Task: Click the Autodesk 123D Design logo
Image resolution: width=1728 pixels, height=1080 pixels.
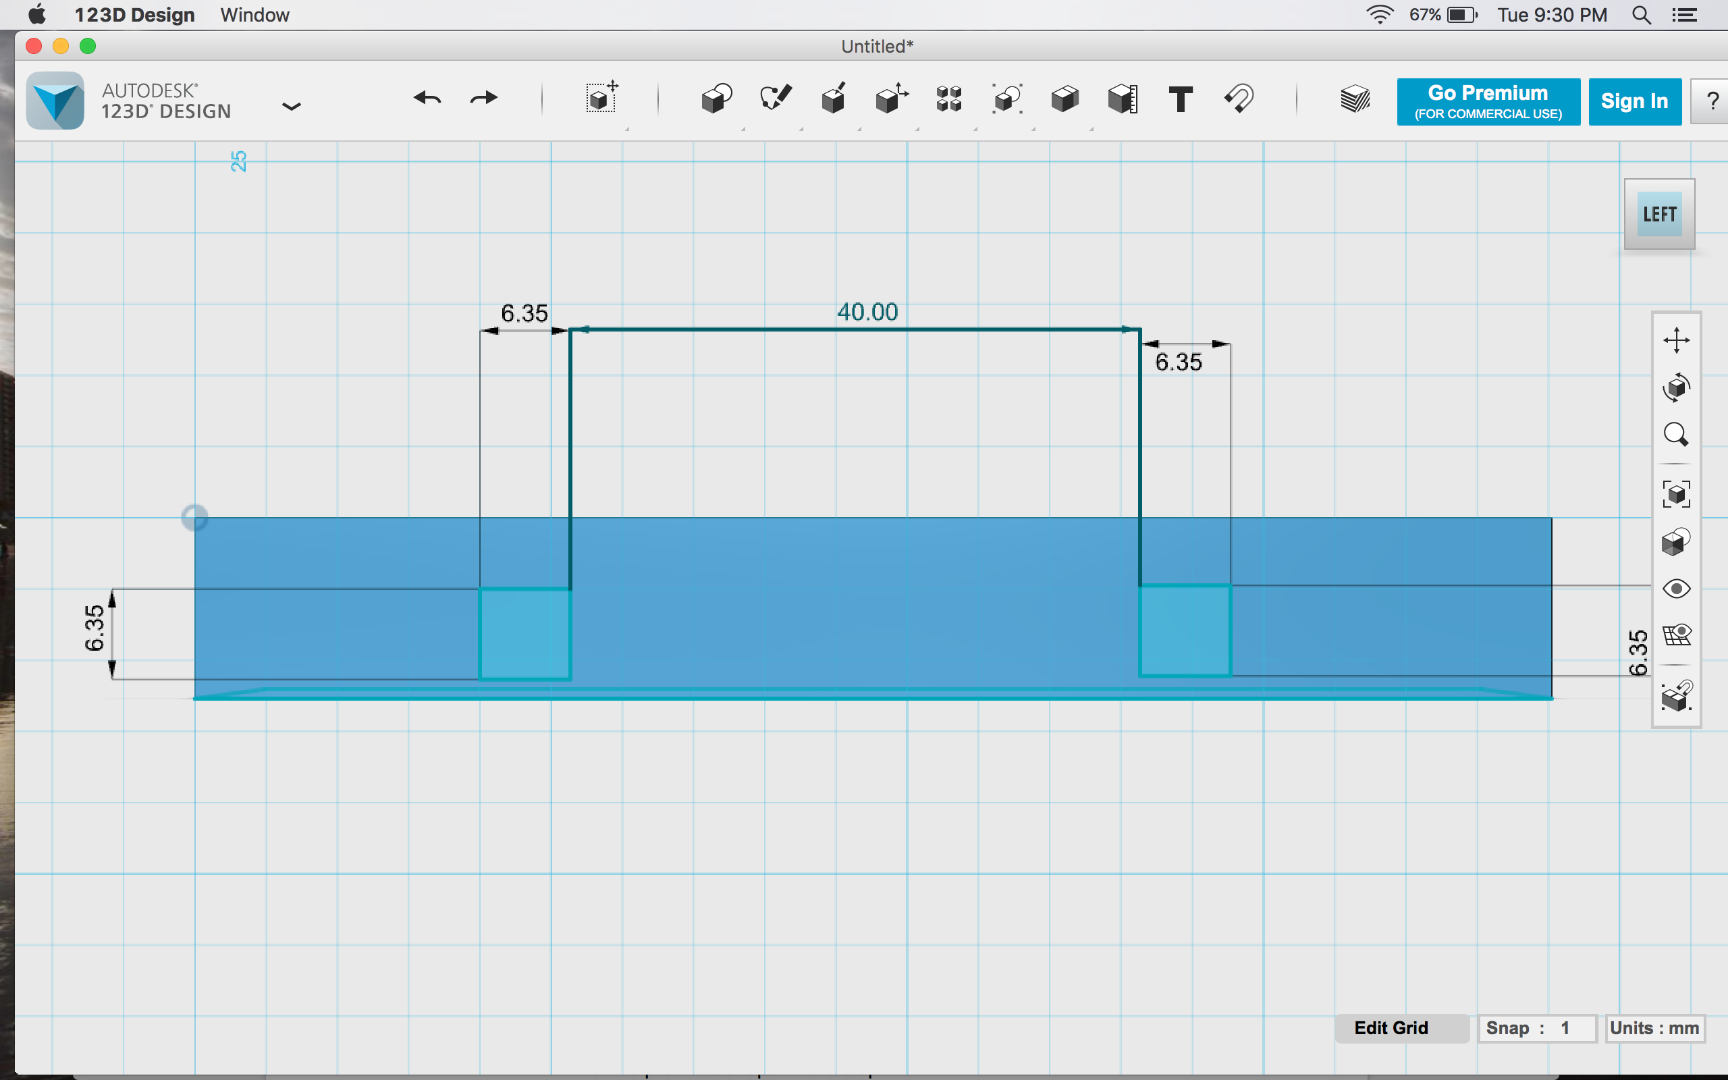Action: (56, 101)
